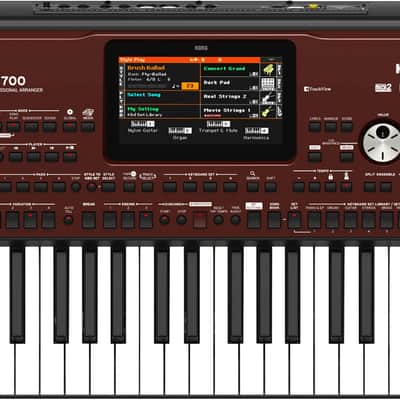Toggle the metronome button
Viewport: 400px width, 400px height.
[x=346, y=187]
